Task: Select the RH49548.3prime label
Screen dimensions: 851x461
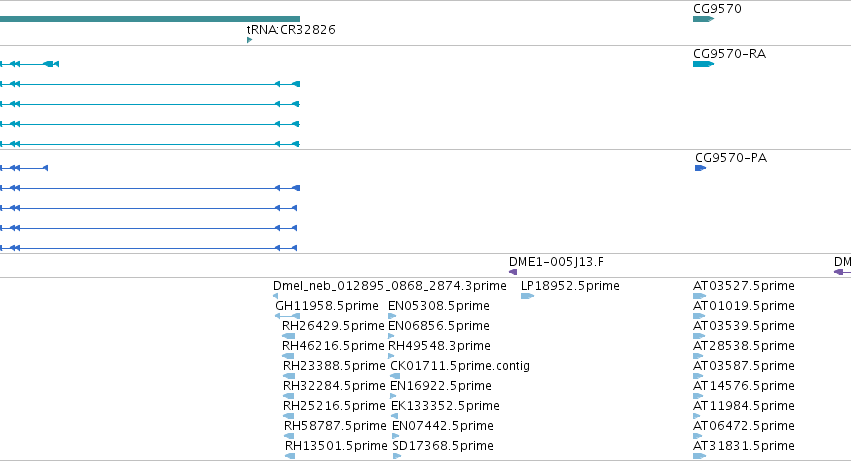Action: click(440, 346)
